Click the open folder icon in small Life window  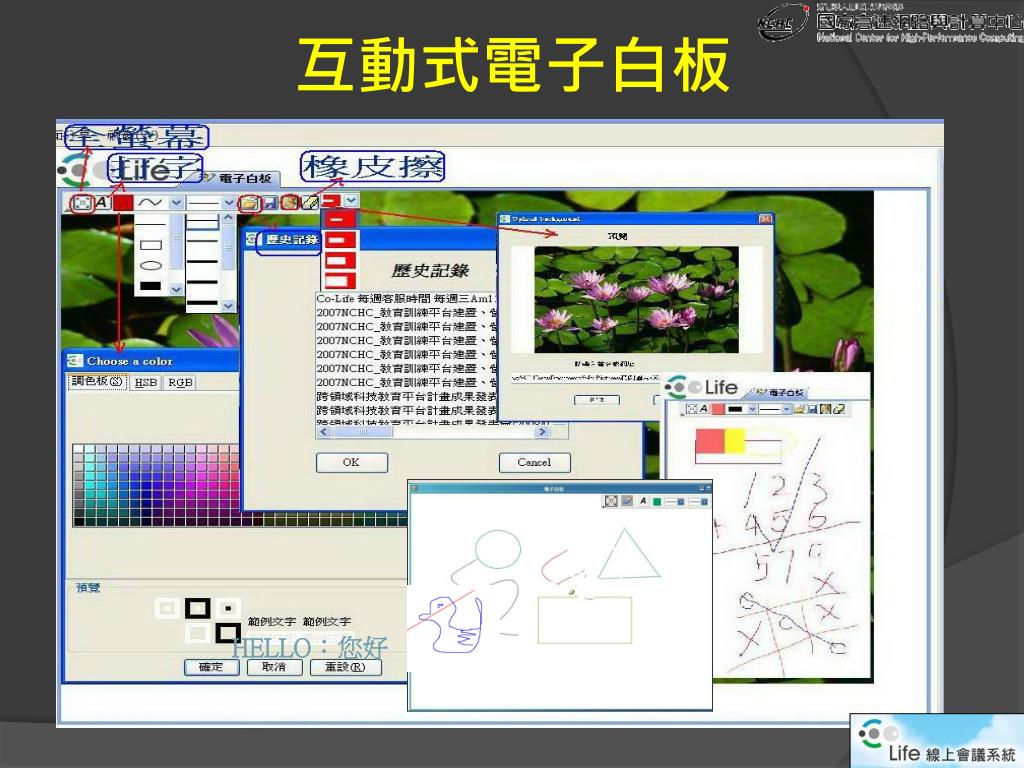tap(799, 409)
